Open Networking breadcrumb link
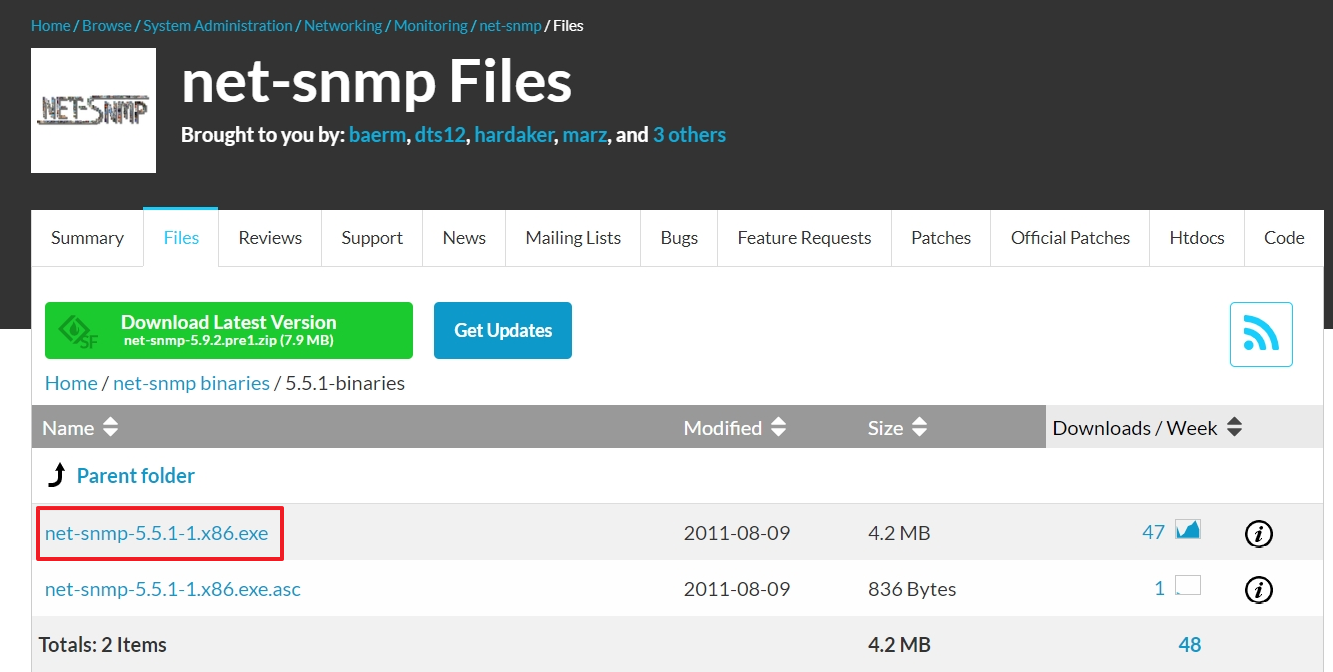The image size is (1333, 672). coord(343,25)
